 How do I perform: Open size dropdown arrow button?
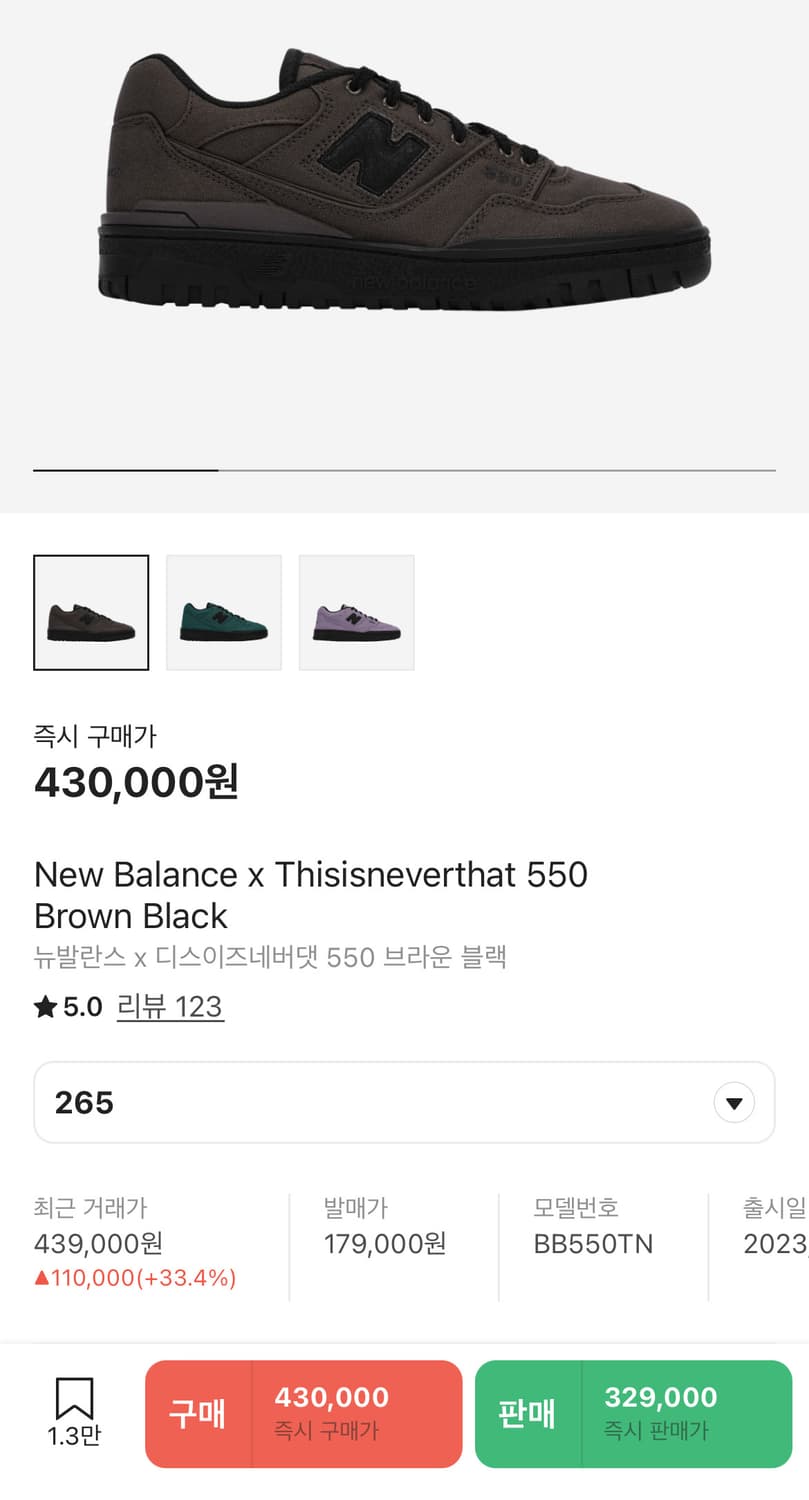click(x=734, y=1103)
